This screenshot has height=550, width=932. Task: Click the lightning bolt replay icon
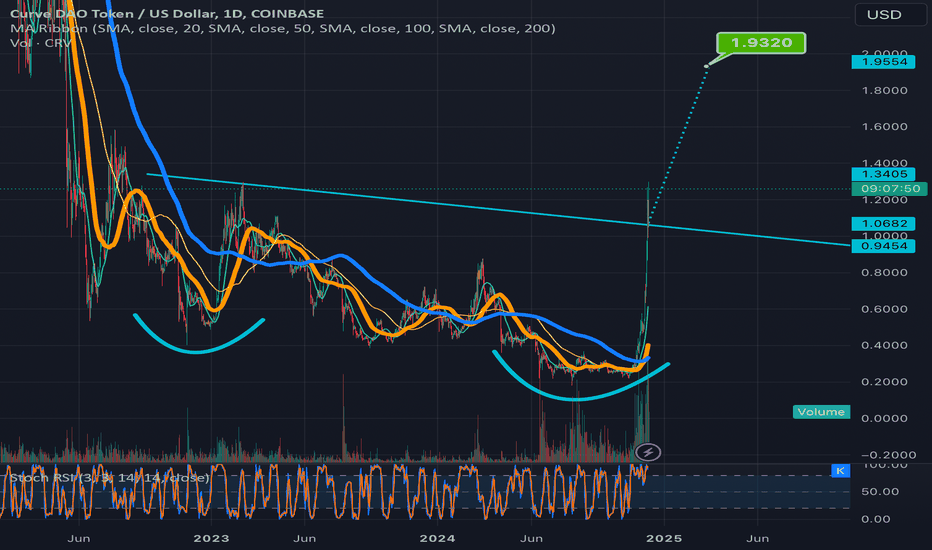648,452
